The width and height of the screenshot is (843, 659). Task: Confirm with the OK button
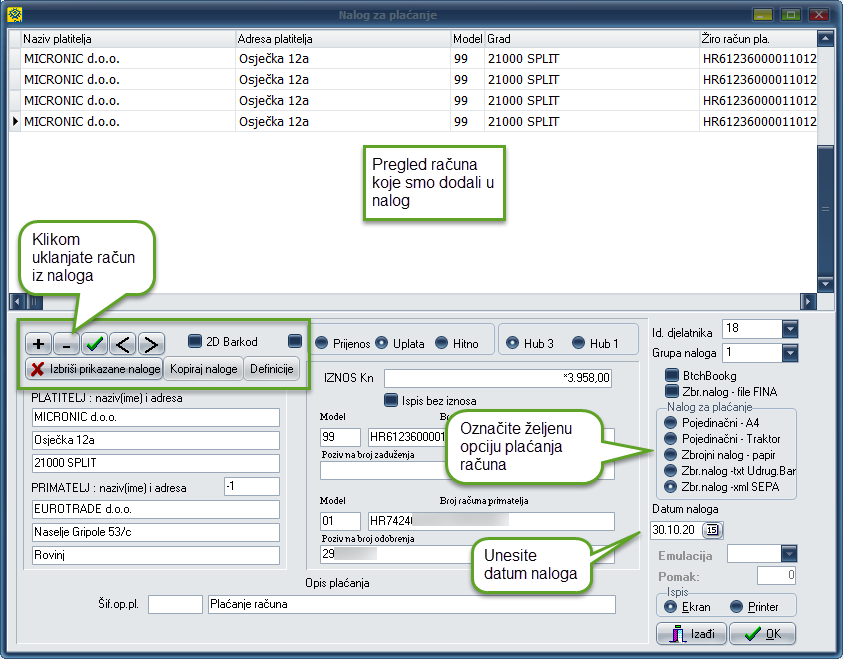(762, 634)
